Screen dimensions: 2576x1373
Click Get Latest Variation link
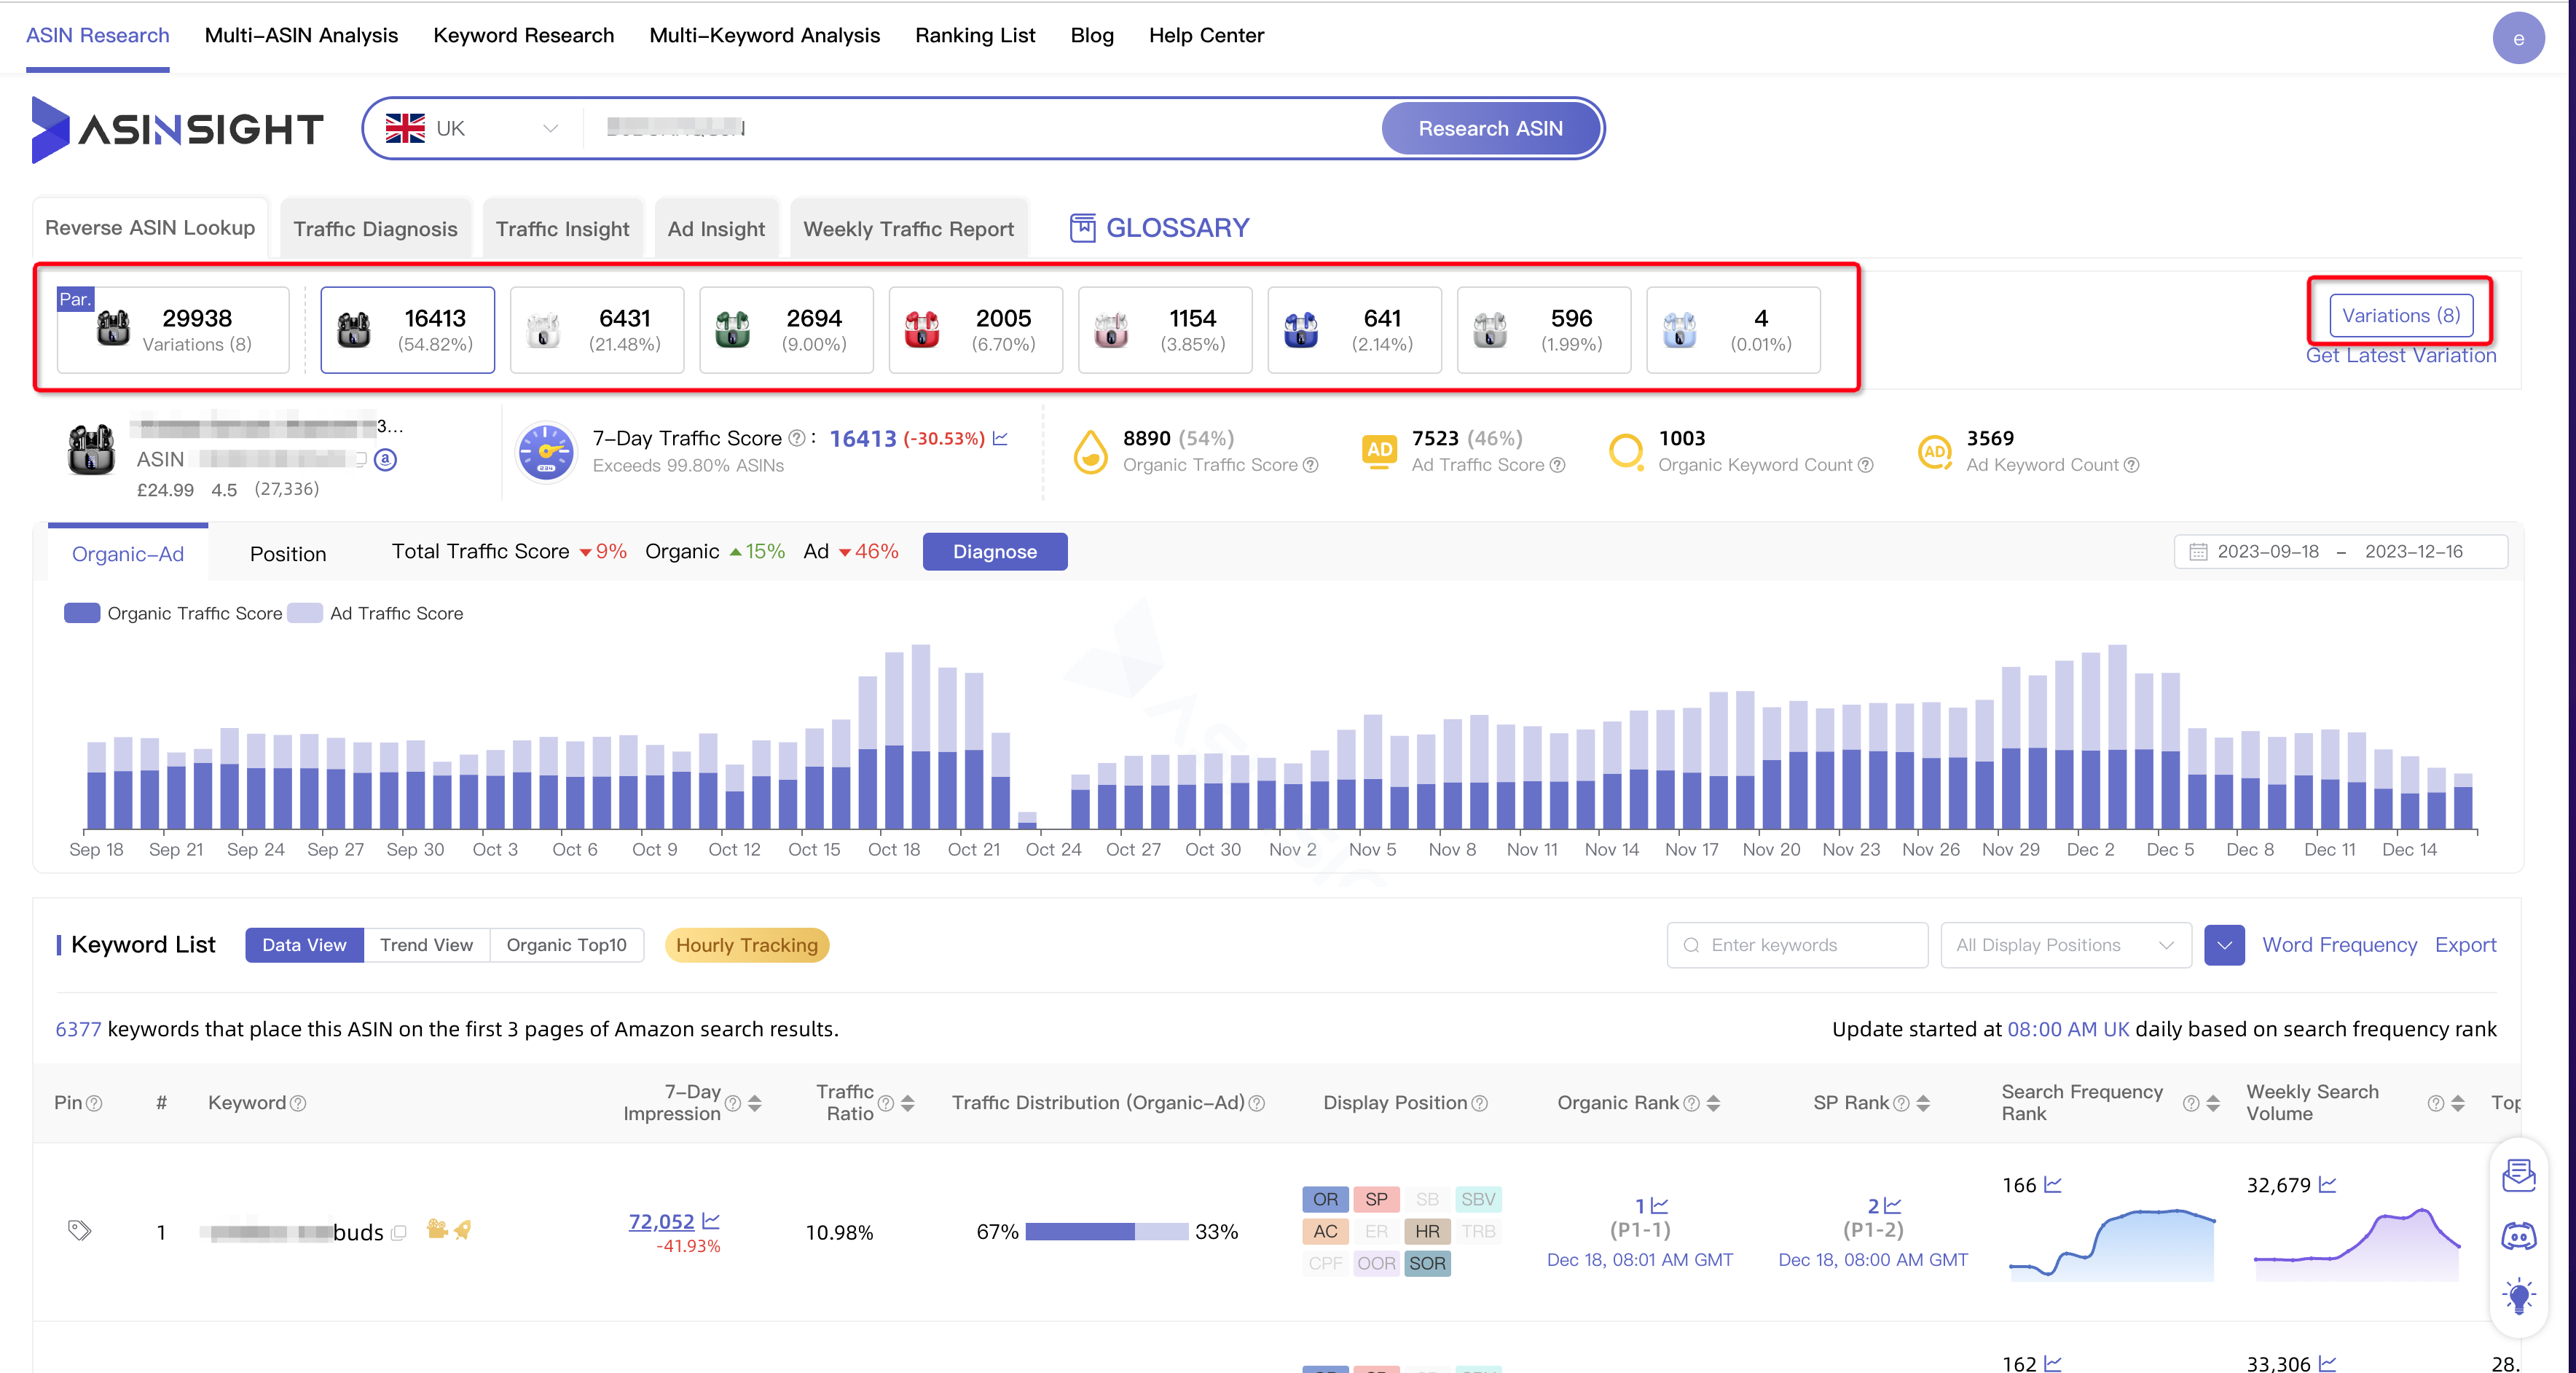[x=2400, y=355]
